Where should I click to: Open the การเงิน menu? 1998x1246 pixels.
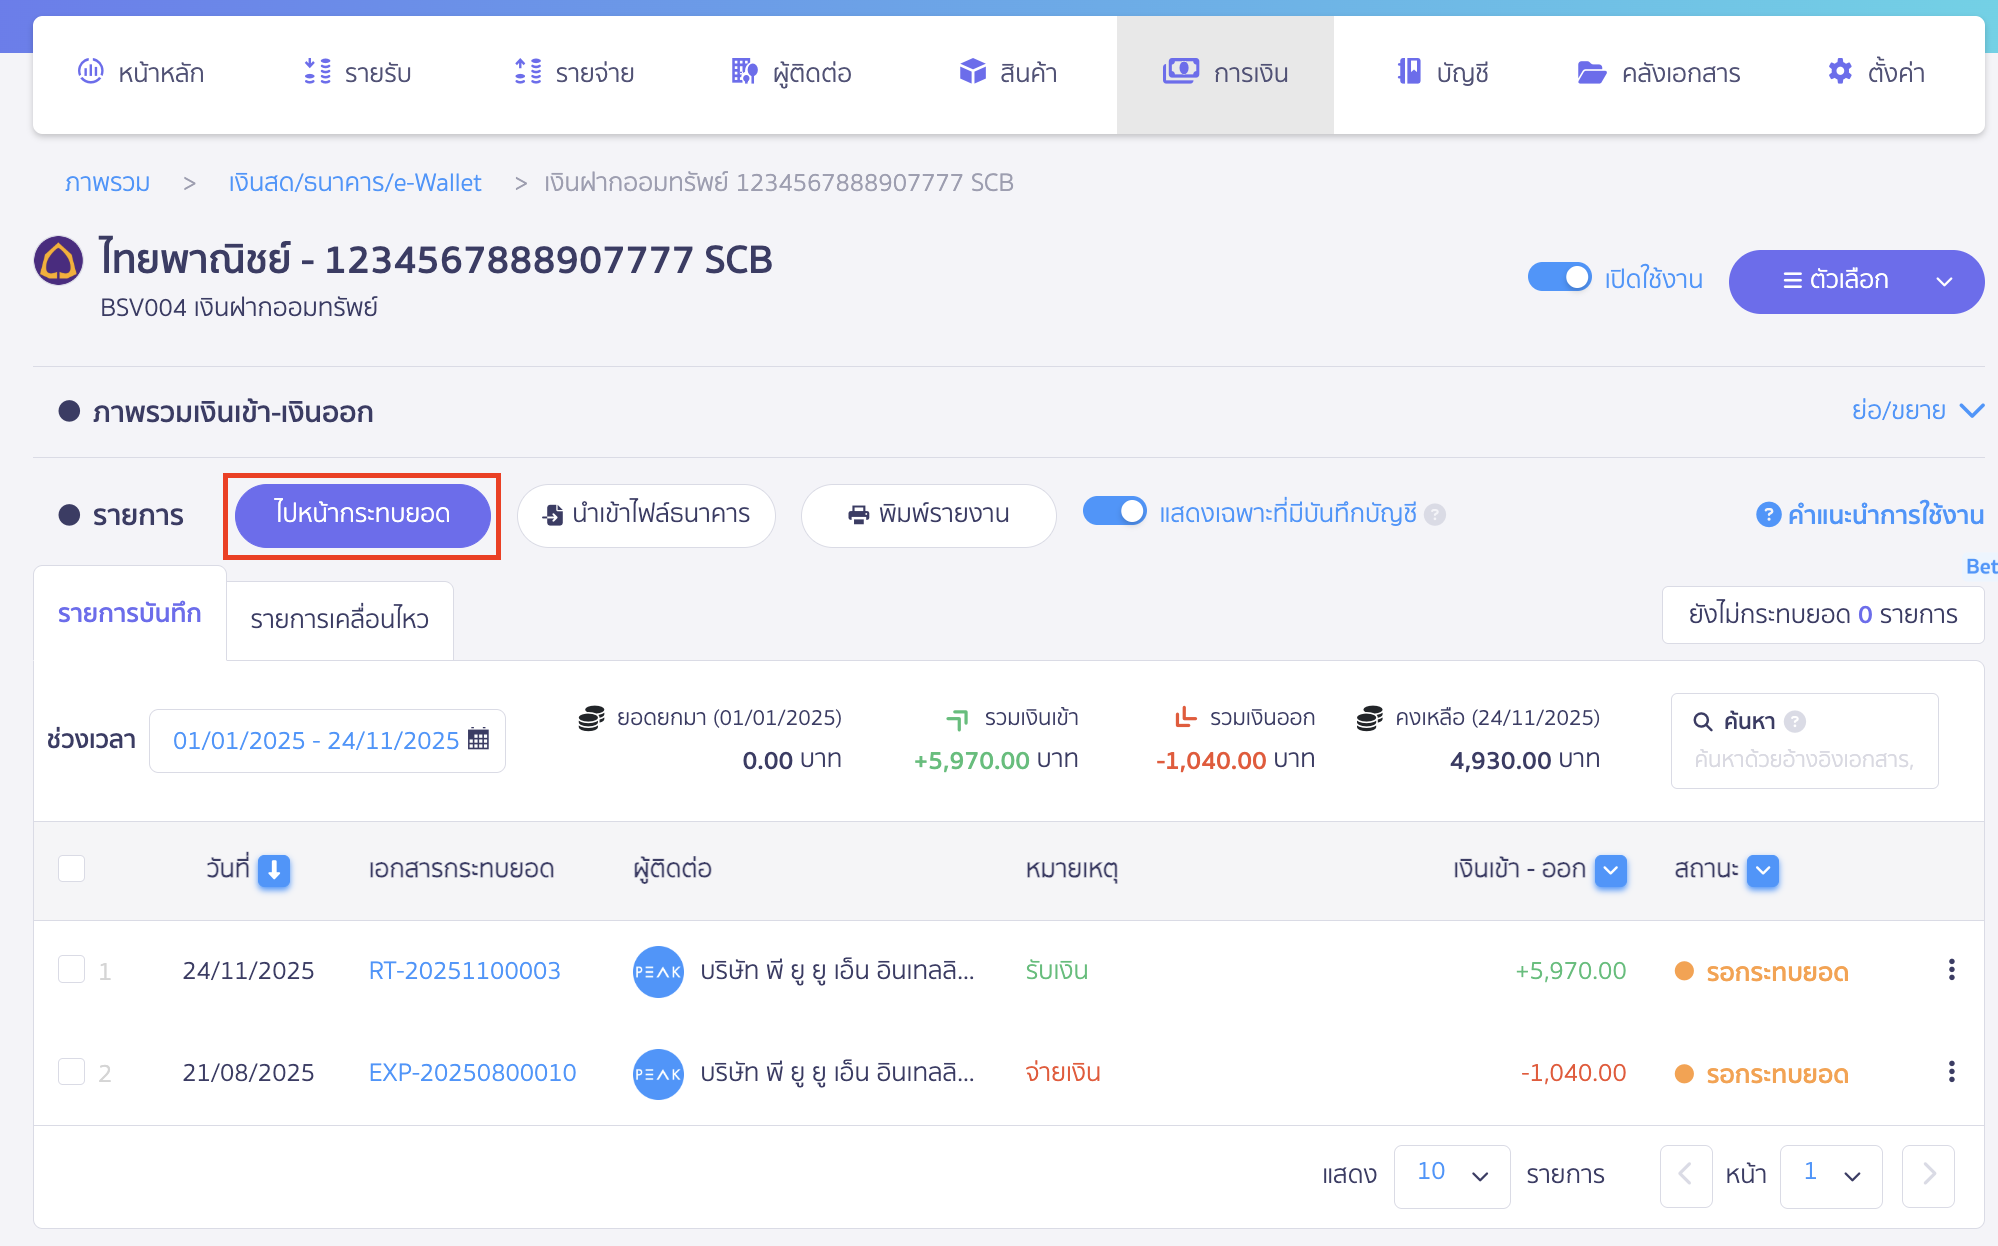[1225, 73]
